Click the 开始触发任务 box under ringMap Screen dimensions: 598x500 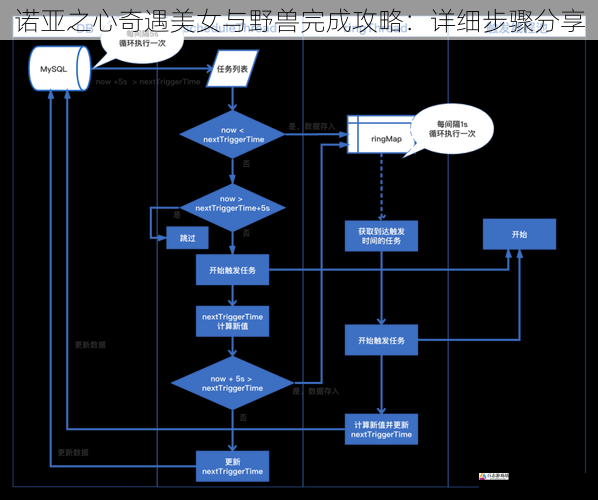[x=381, y=340]
